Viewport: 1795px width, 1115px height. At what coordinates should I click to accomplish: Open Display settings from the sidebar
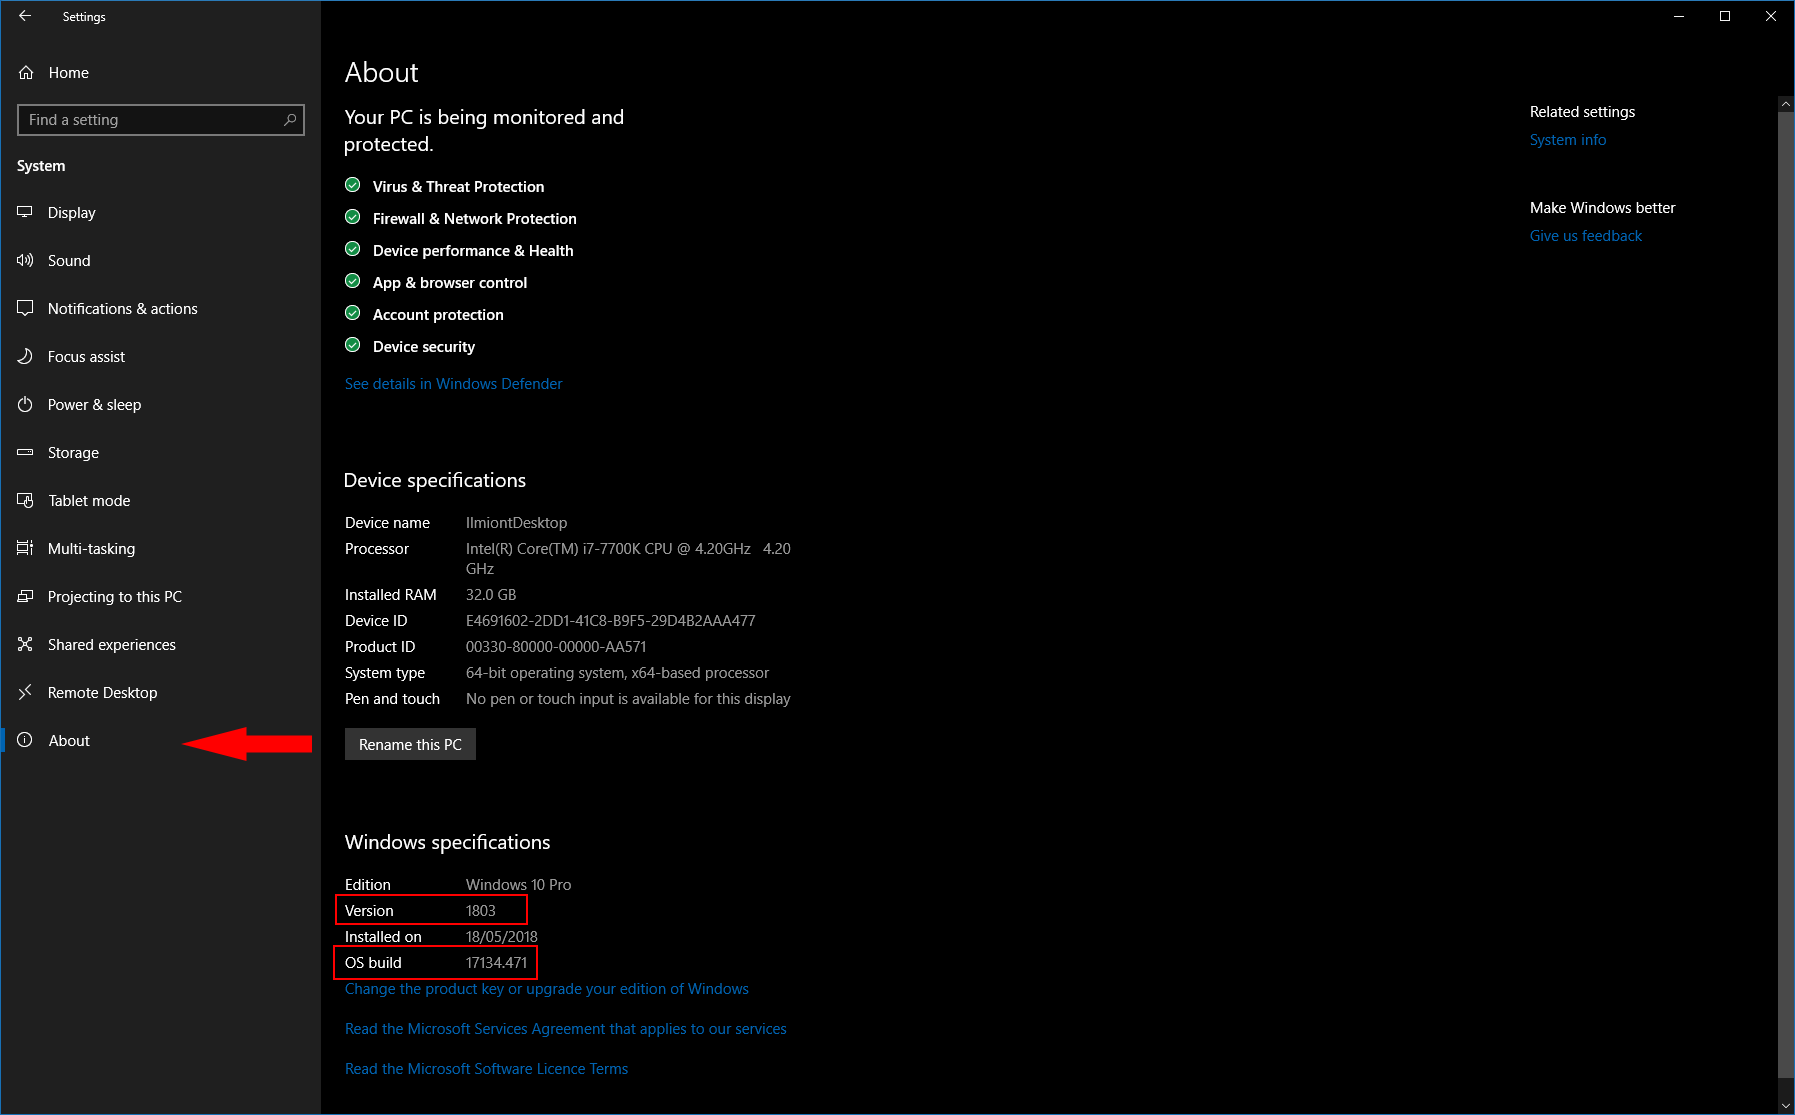click(72, 212)
